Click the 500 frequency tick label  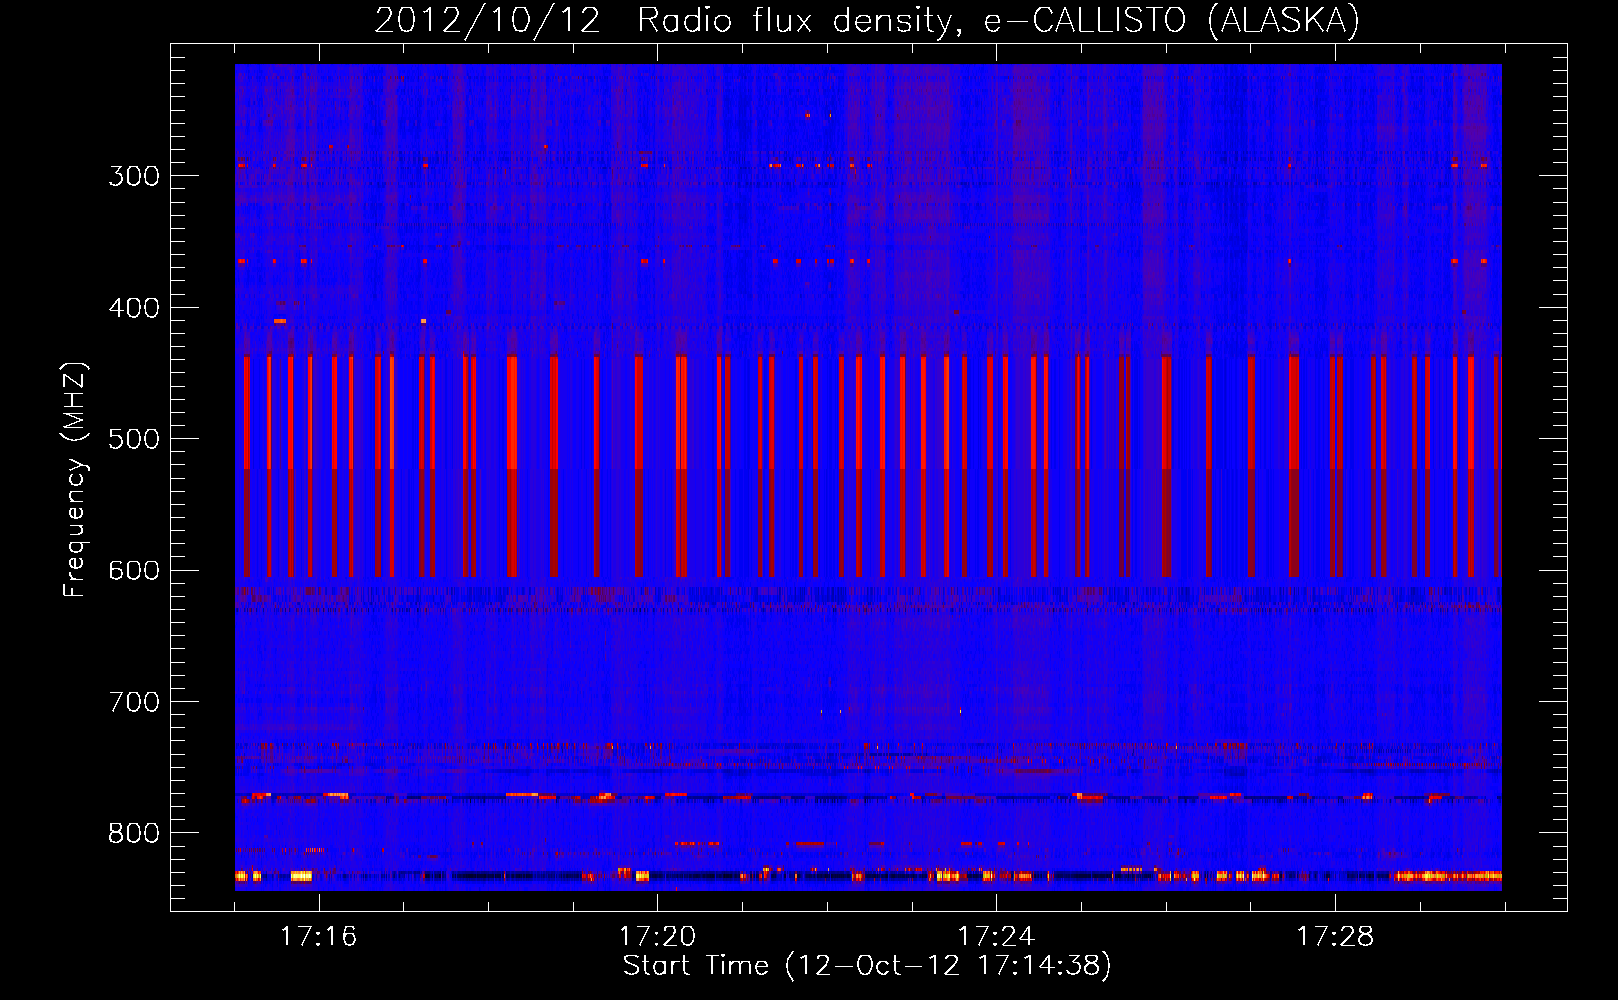pyautogui.click(x=134, y=439)
